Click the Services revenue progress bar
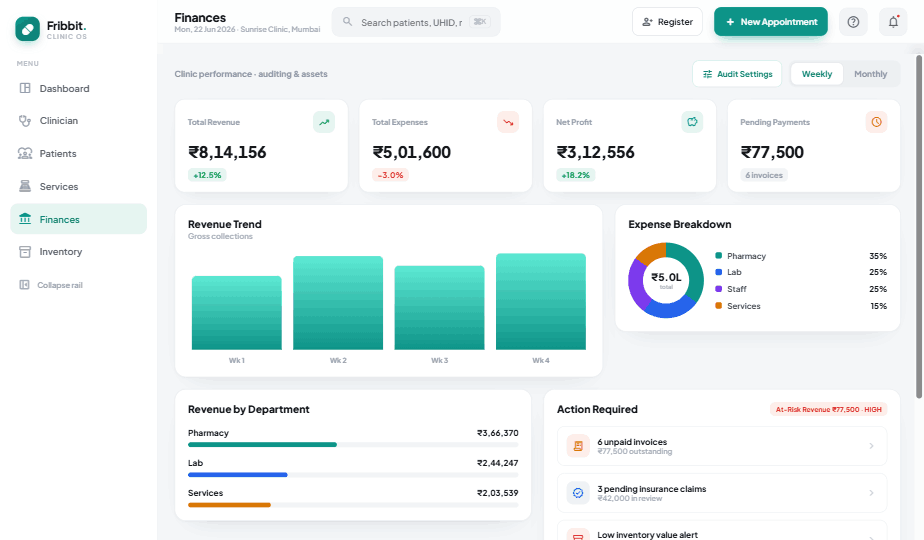 353,505
